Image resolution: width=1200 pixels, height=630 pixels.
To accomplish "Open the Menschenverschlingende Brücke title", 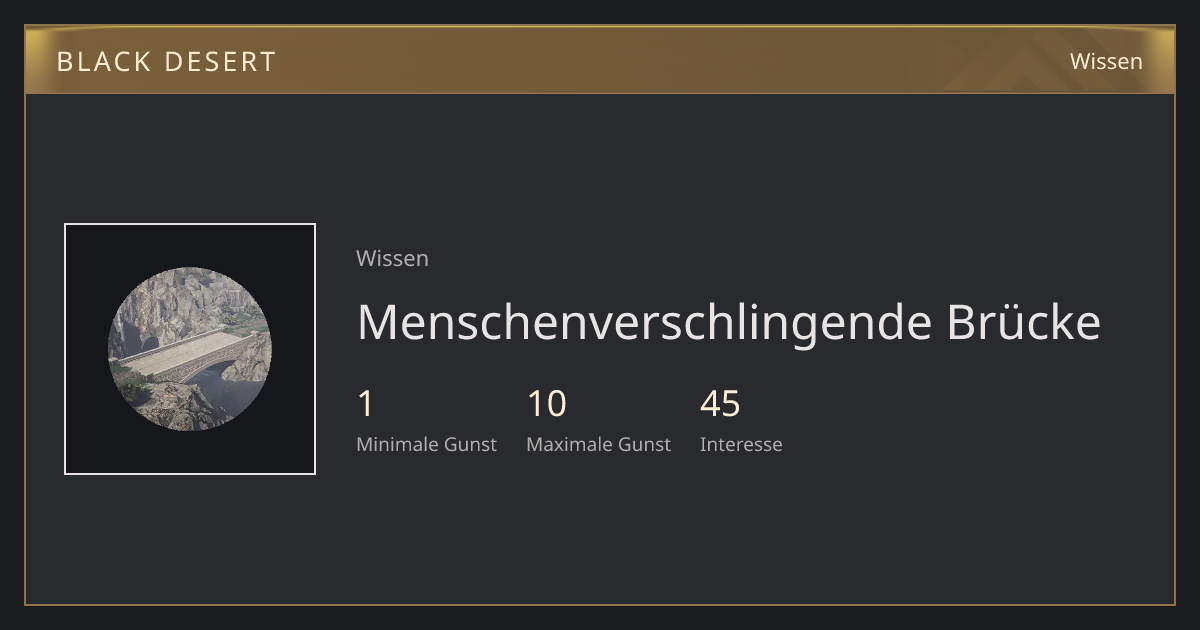I will pos(728,322).
